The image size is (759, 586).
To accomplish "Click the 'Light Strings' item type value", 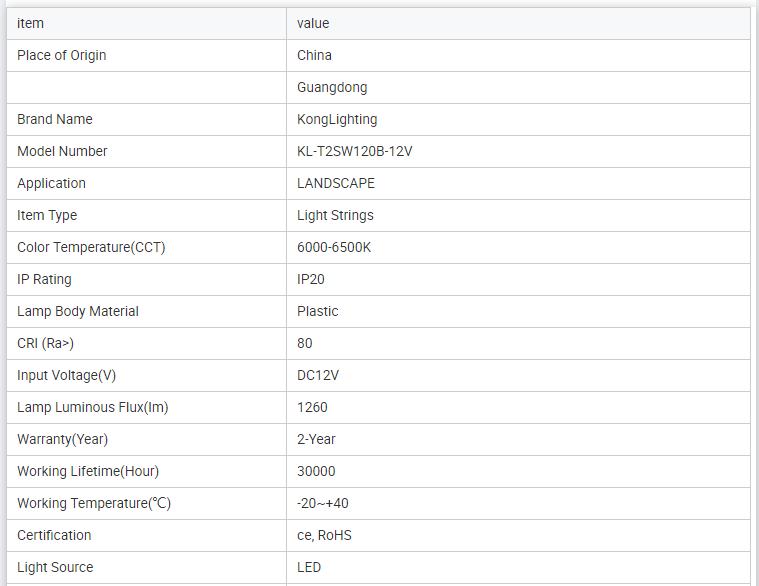I will point(335,215).
